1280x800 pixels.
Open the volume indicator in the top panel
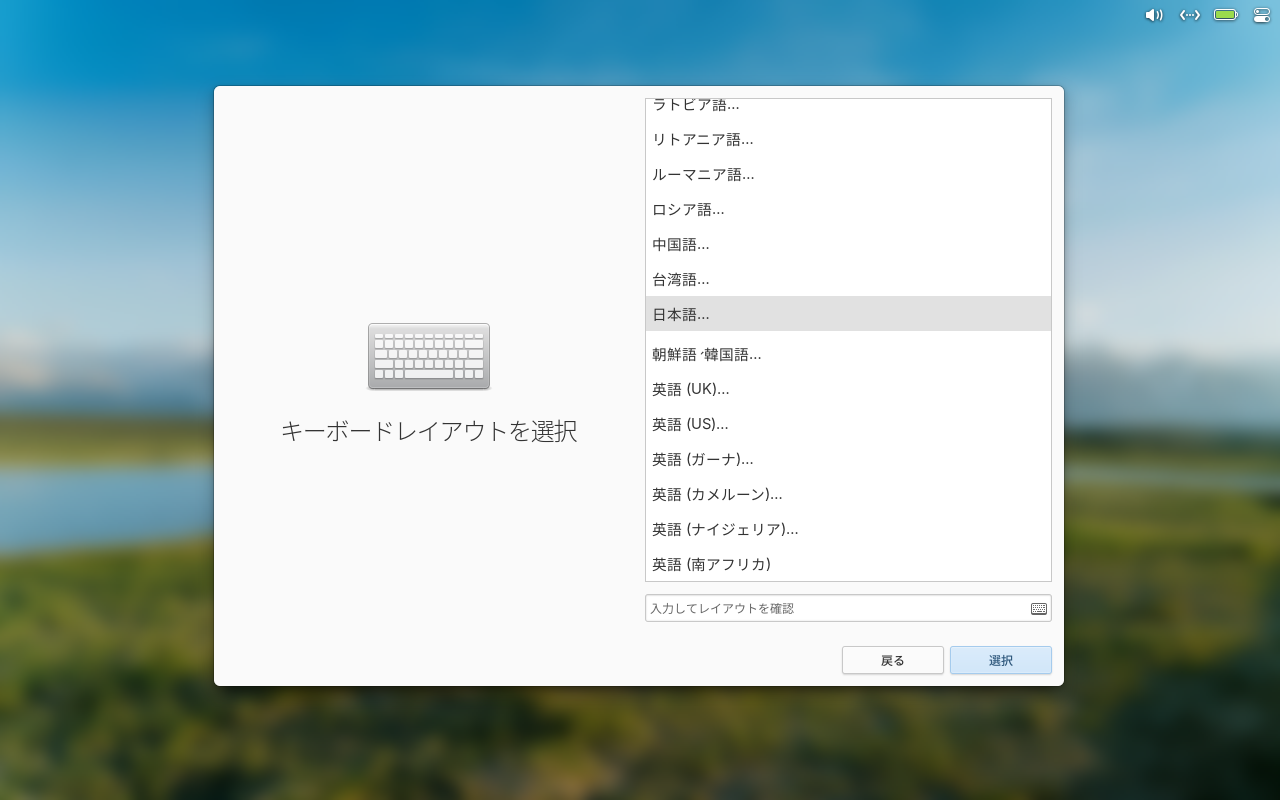tap(1154, 15)
